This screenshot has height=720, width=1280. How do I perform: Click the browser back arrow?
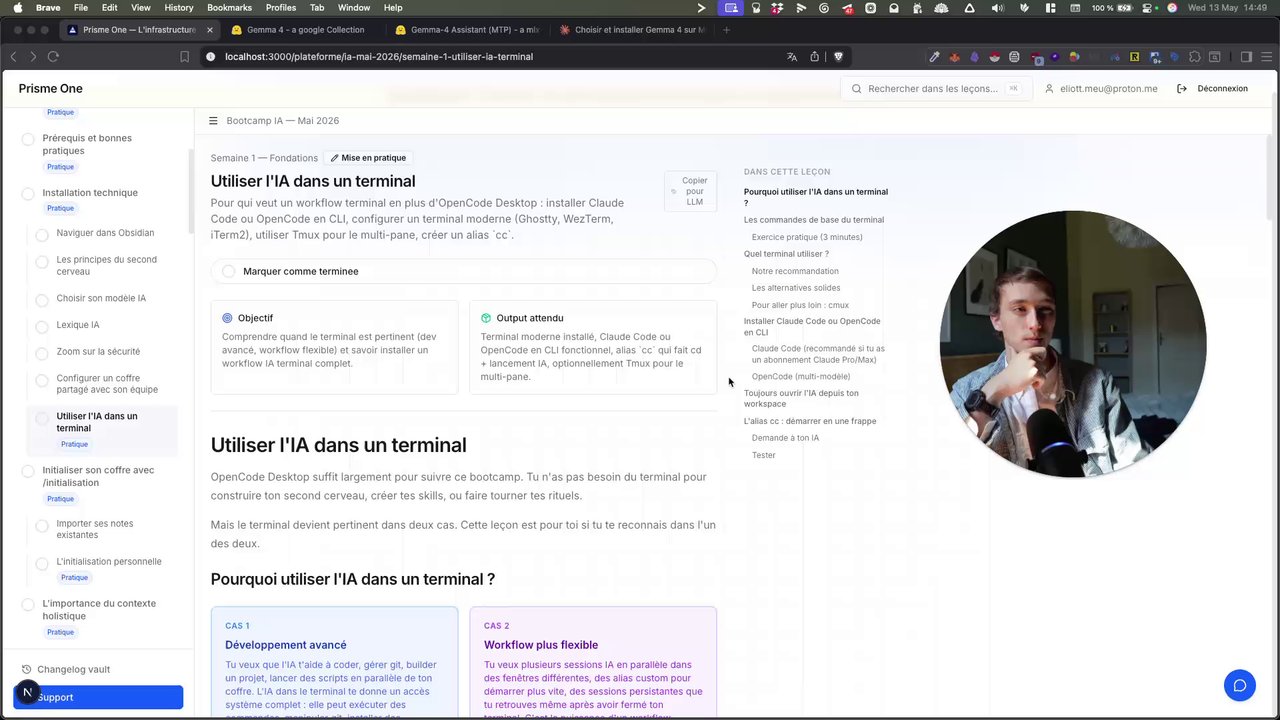[x=15, y=57]
